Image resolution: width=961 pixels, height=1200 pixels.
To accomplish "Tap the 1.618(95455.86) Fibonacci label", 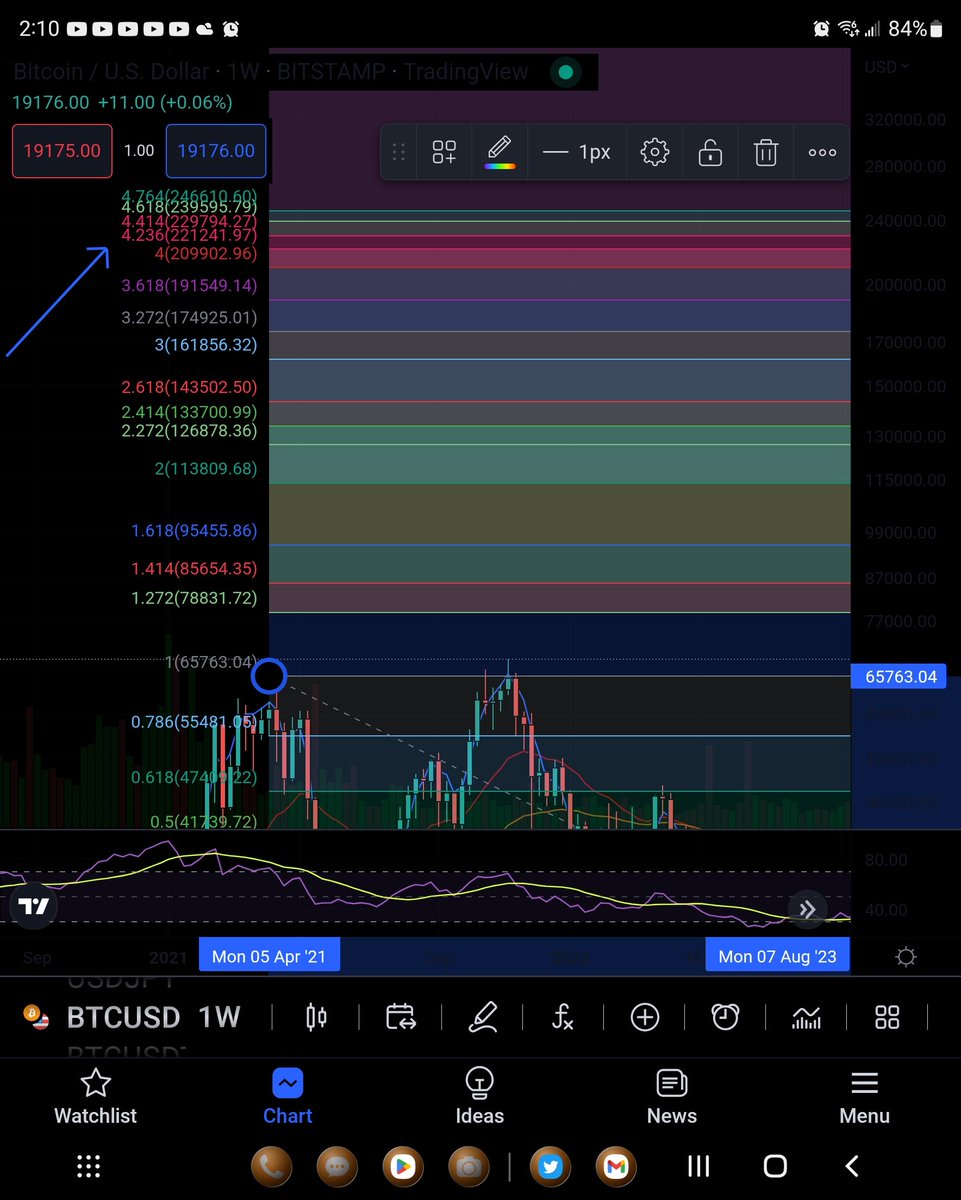I will (x=194, y=531).
